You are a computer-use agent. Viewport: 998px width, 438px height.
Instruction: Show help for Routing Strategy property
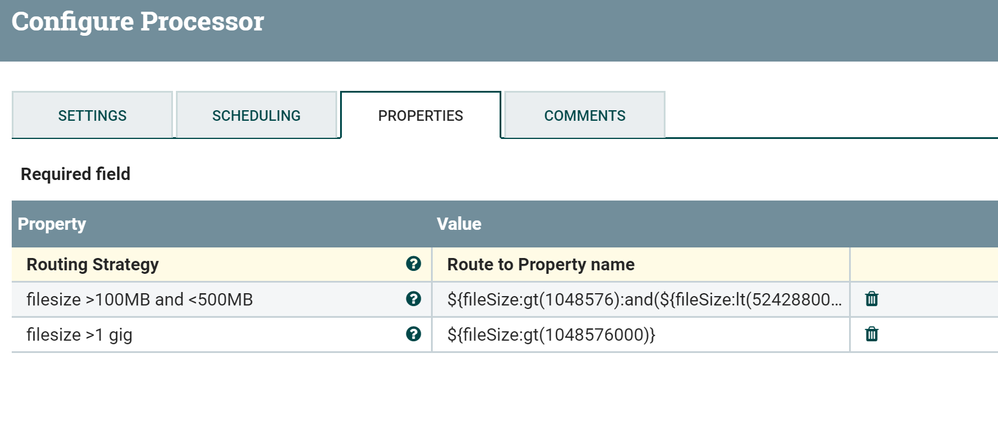[x=413, y=264]
